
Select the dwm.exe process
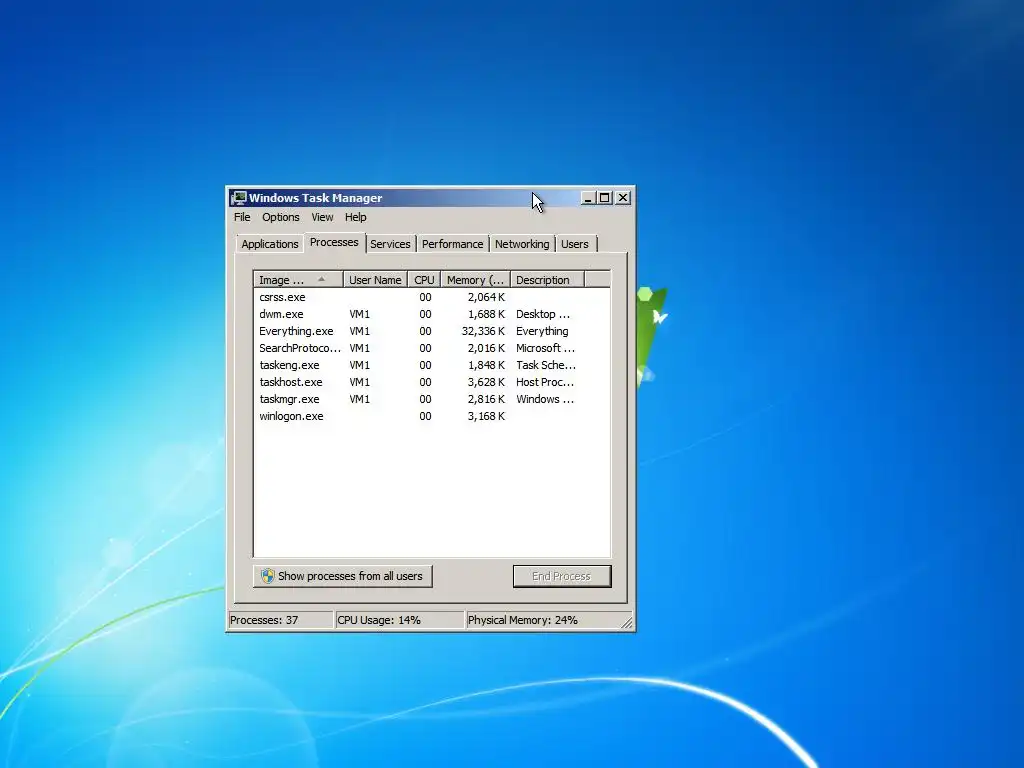pyautogui.click(x=432, y=314)
